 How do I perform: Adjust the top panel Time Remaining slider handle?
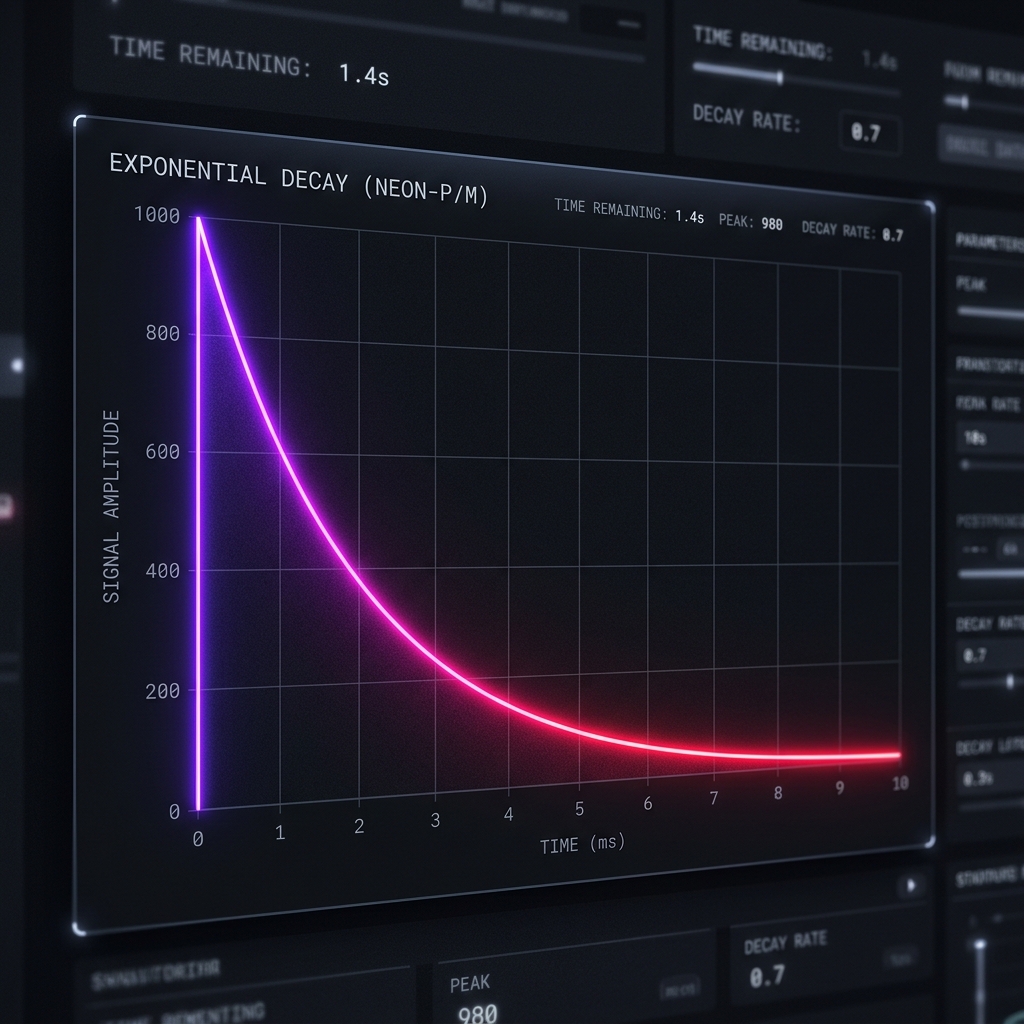coord(780,78)
